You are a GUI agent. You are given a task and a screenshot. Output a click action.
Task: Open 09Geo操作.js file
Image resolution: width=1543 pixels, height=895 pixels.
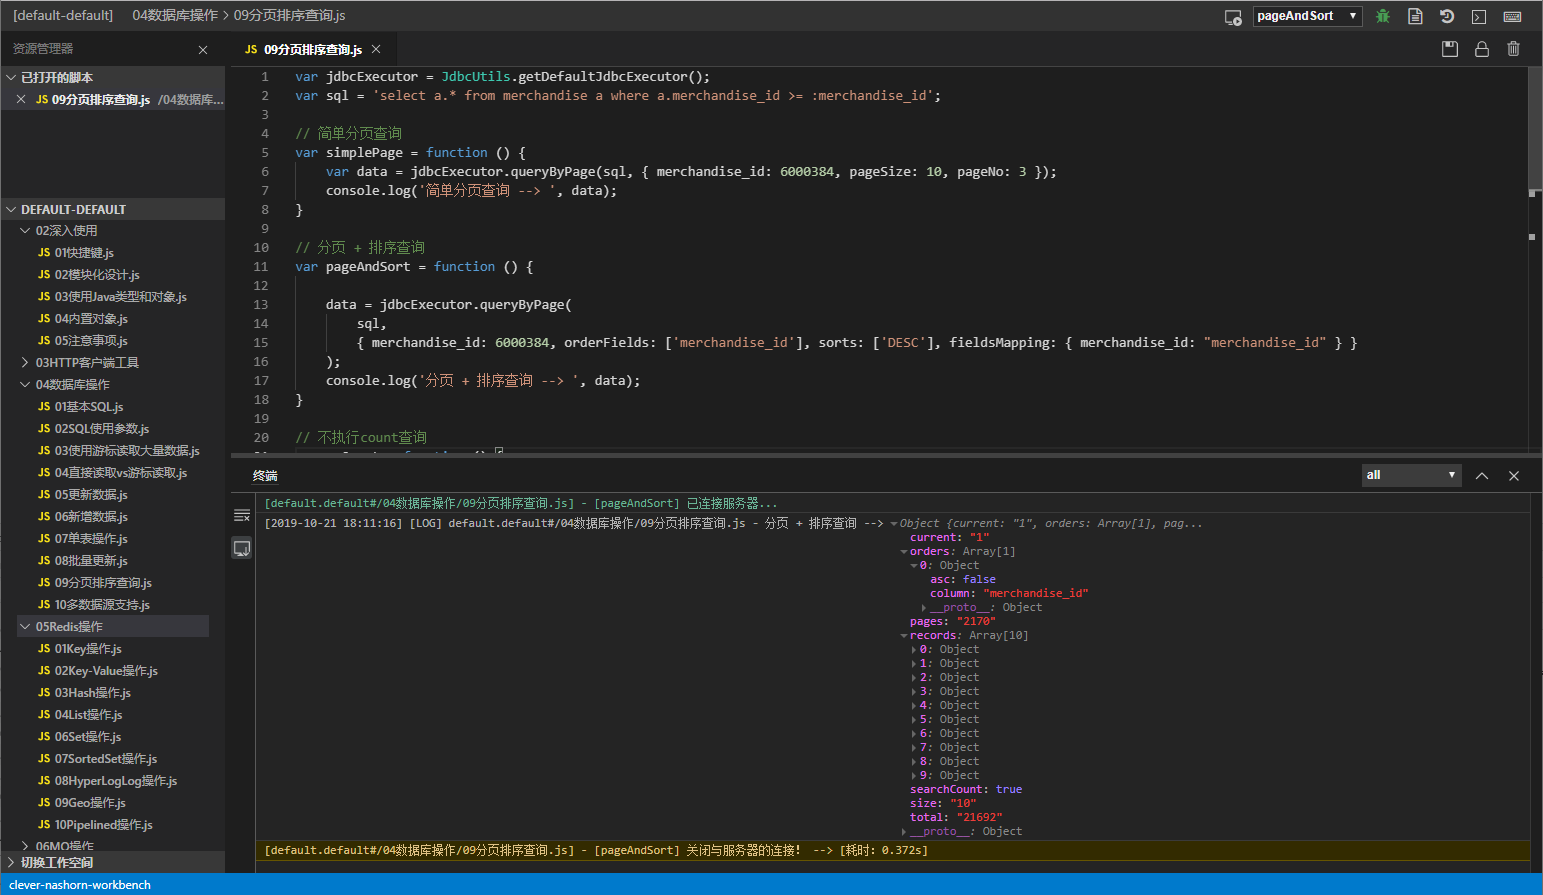(90, 803)
